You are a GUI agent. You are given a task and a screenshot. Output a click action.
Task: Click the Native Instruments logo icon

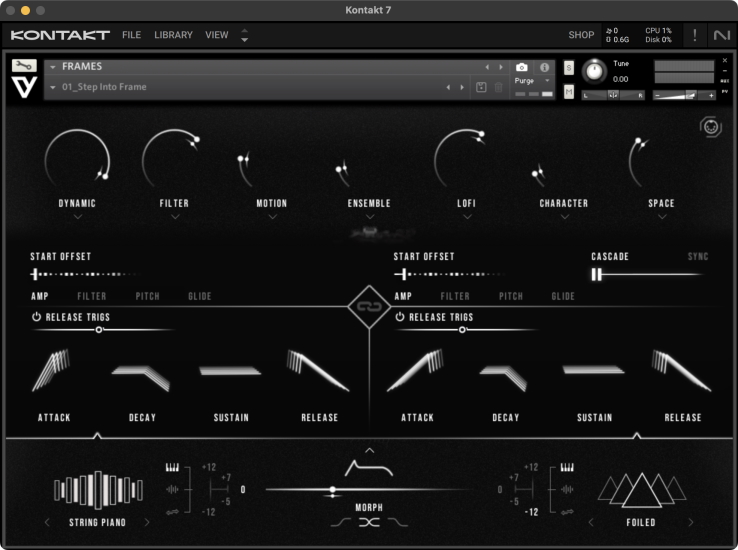722,35
